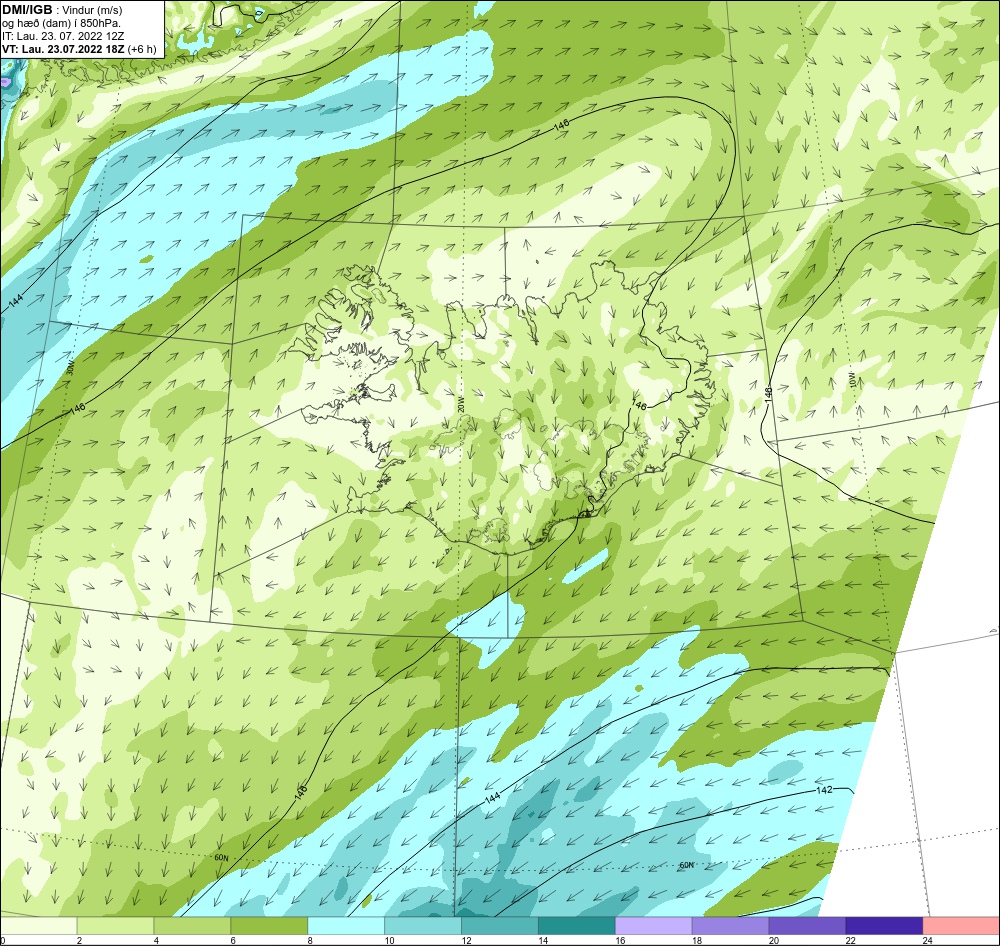Click the 20W longitude label

(460, 404)
